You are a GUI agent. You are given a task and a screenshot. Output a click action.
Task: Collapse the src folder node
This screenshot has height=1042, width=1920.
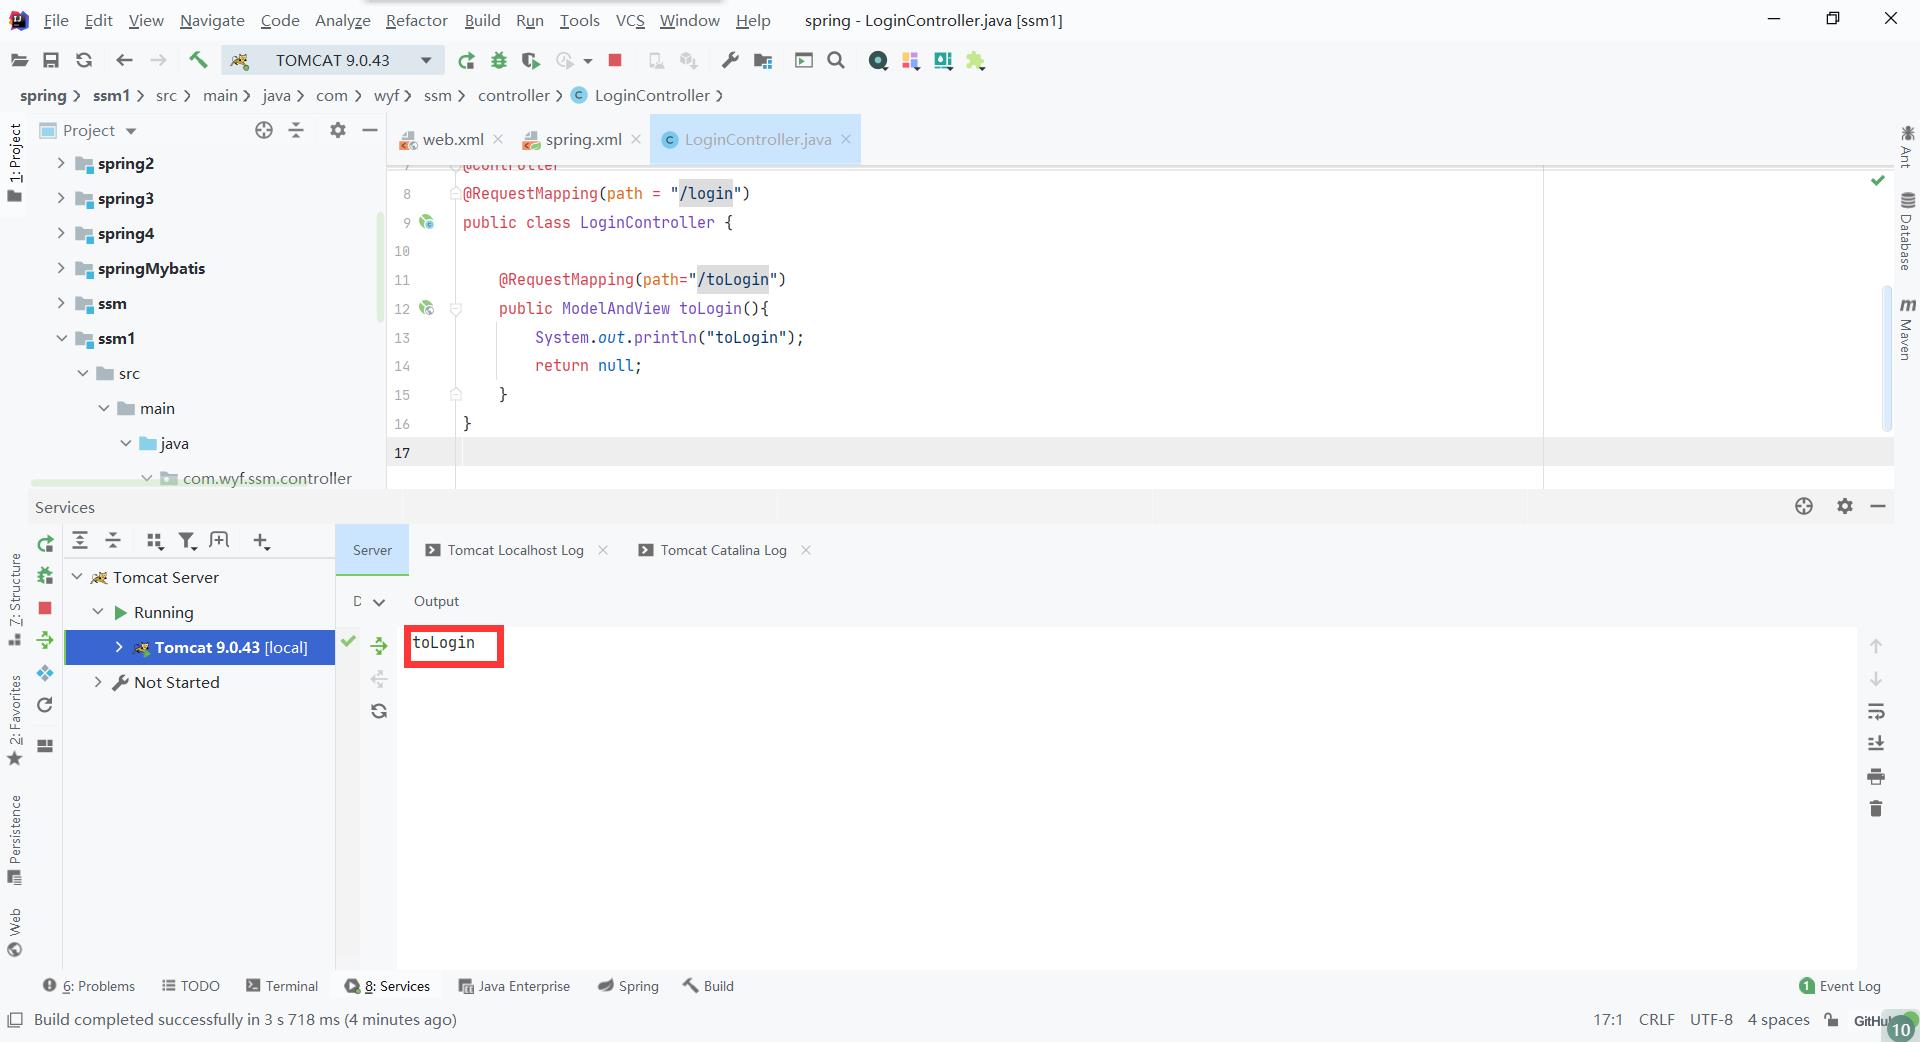click(83, 373)
